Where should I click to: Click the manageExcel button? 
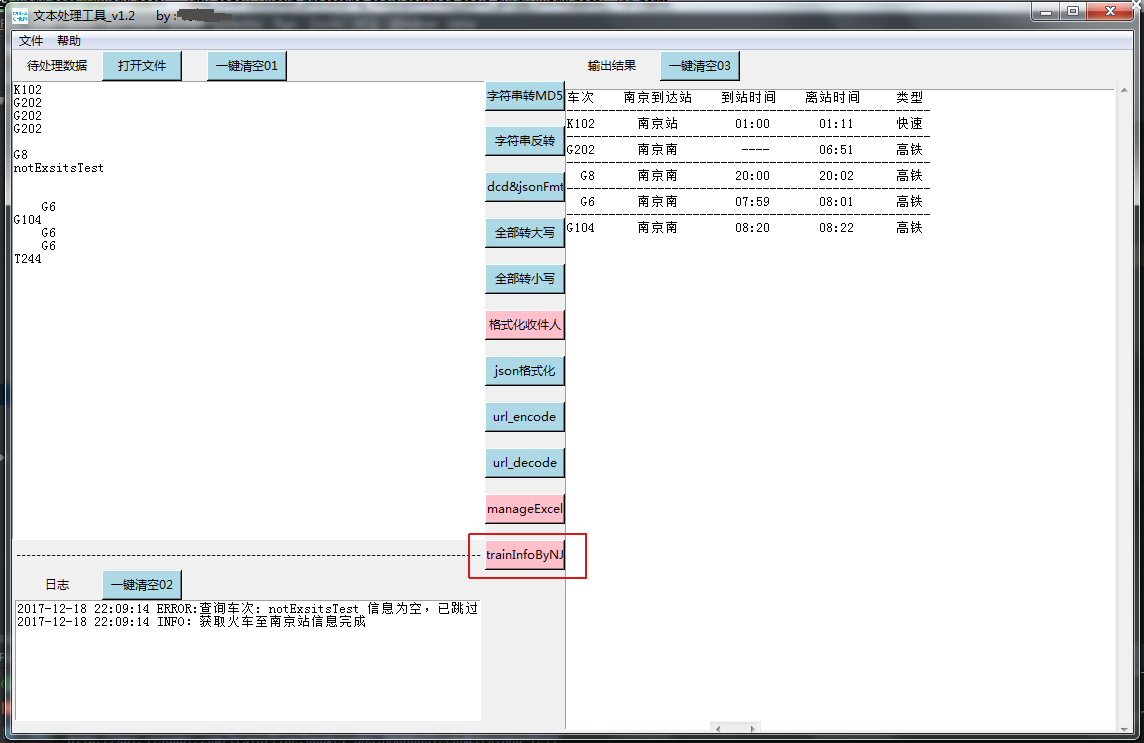coord(525,509)
